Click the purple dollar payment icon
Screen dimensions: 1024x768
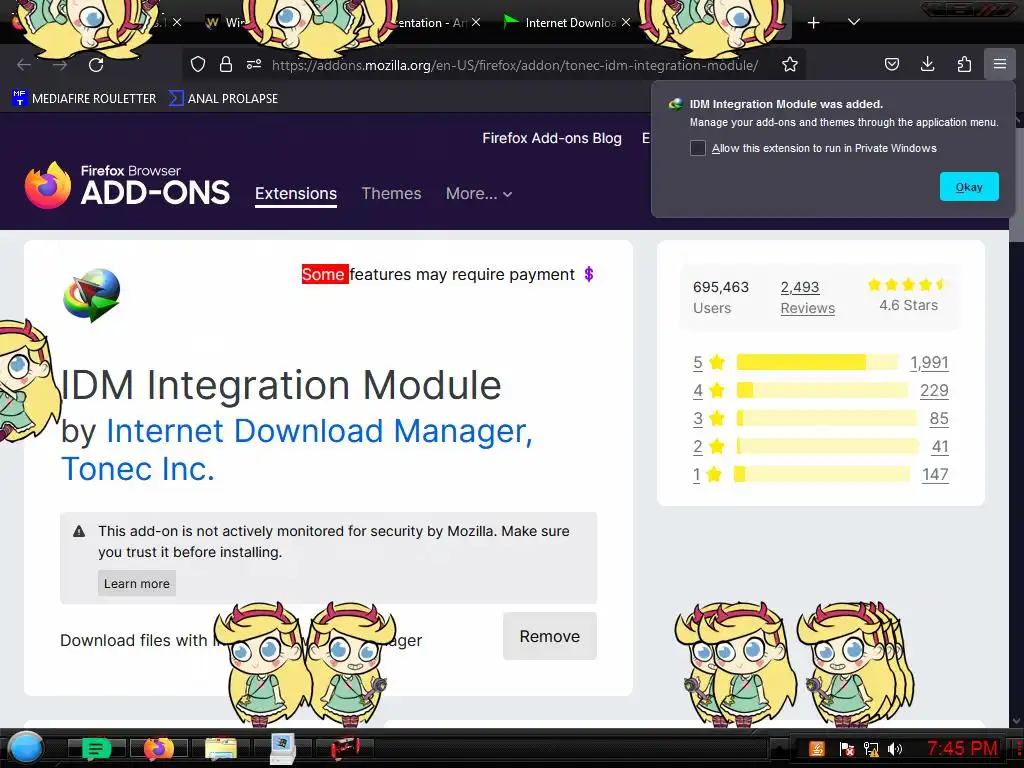[588, 274]
